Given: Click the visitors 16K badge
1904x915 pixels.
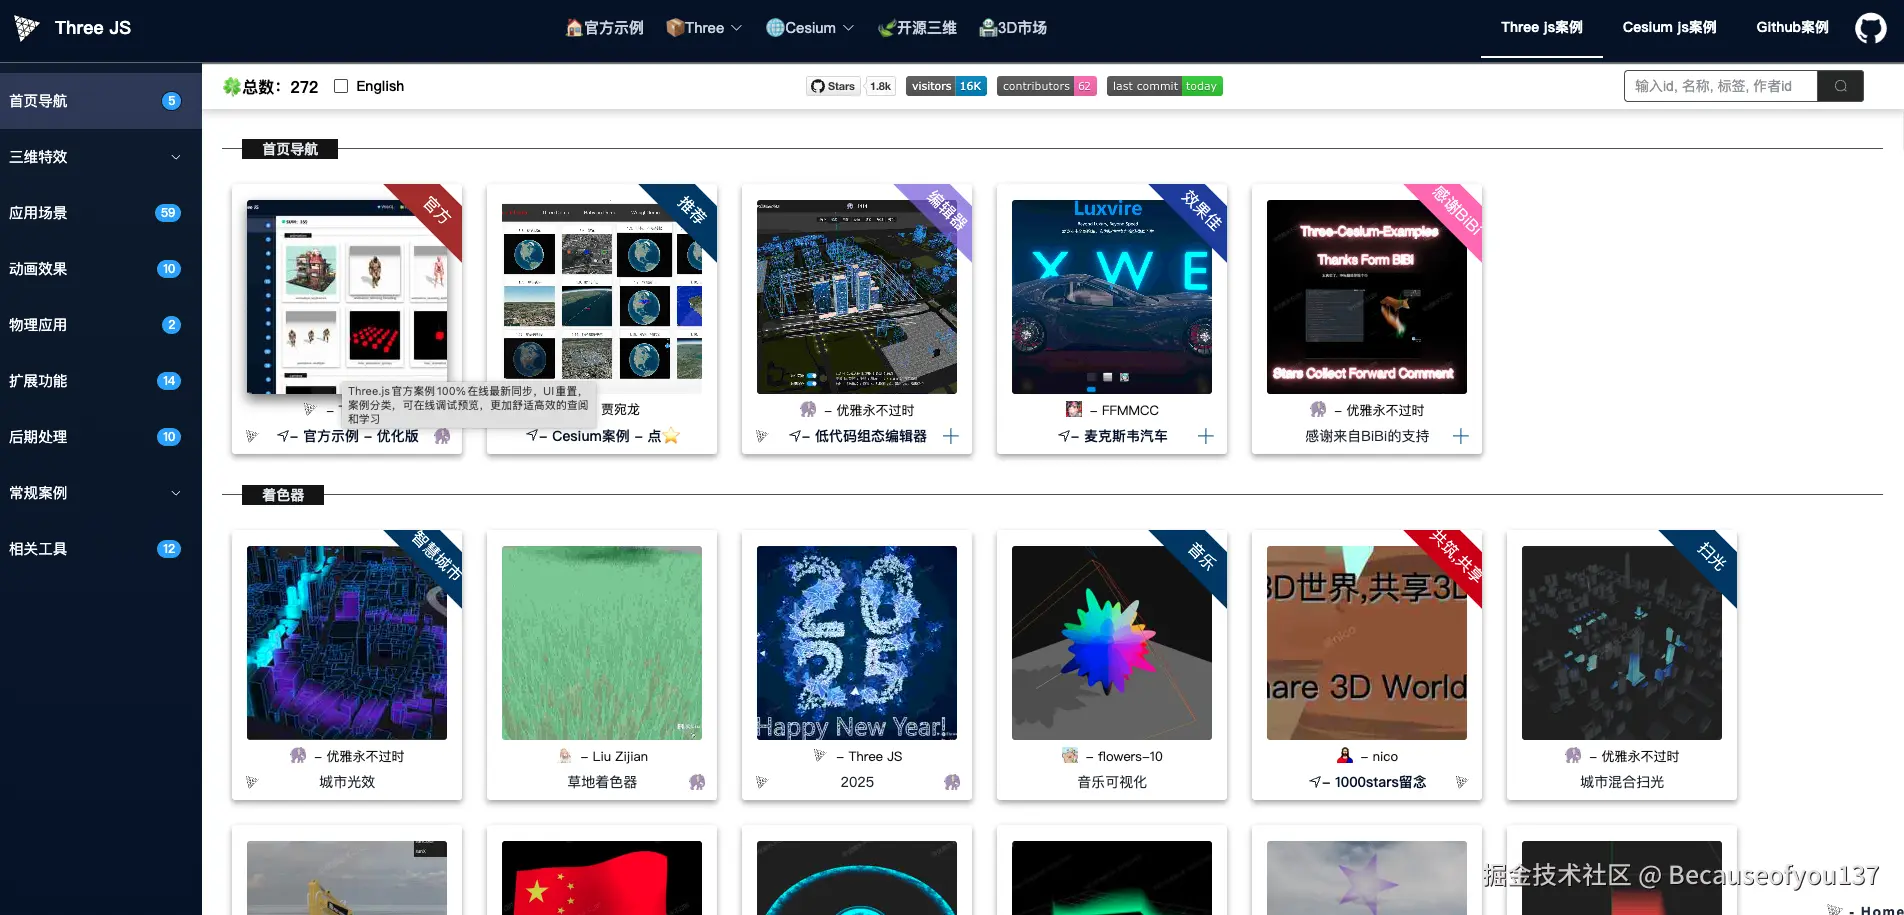Looking at the screenshot, I should point(946,86).
